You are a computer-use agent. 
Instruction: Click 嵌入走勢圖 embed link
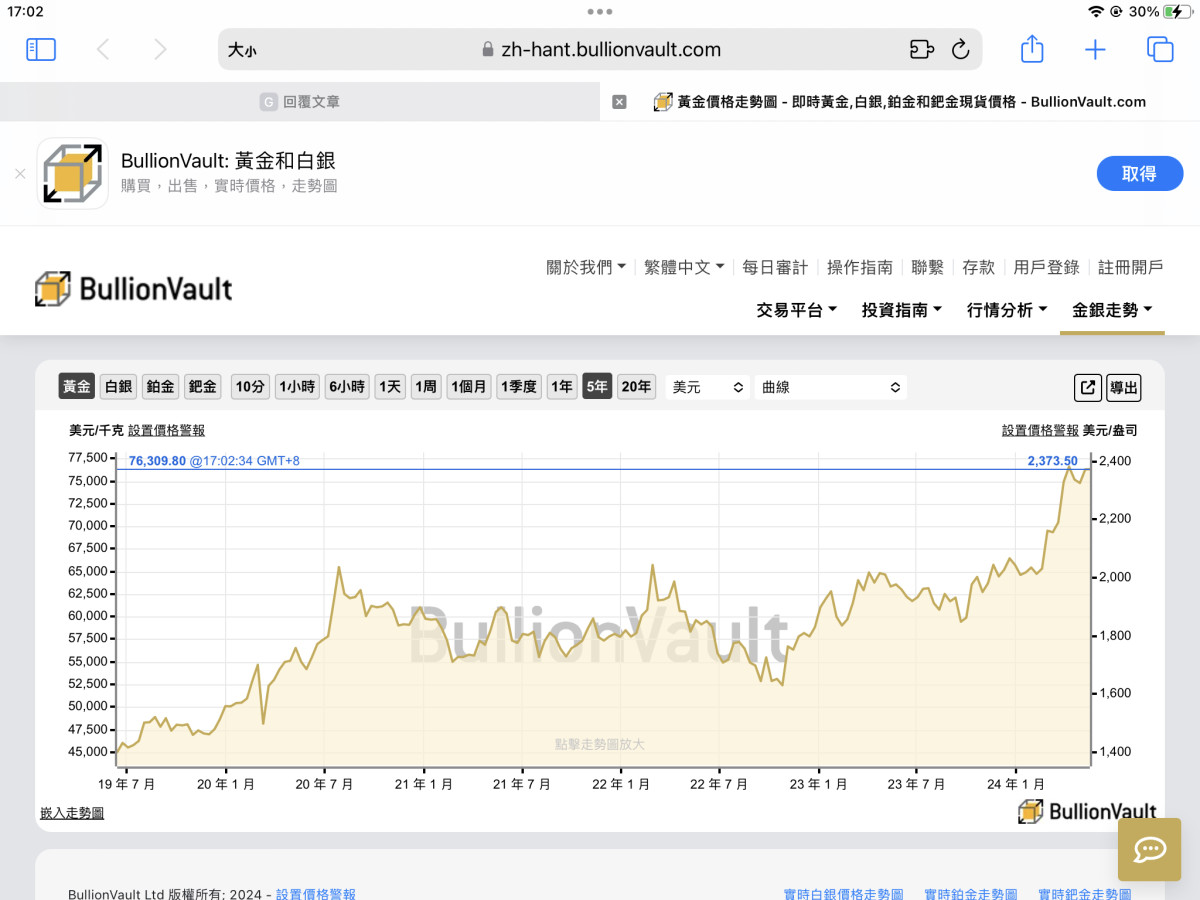[72, 813]
